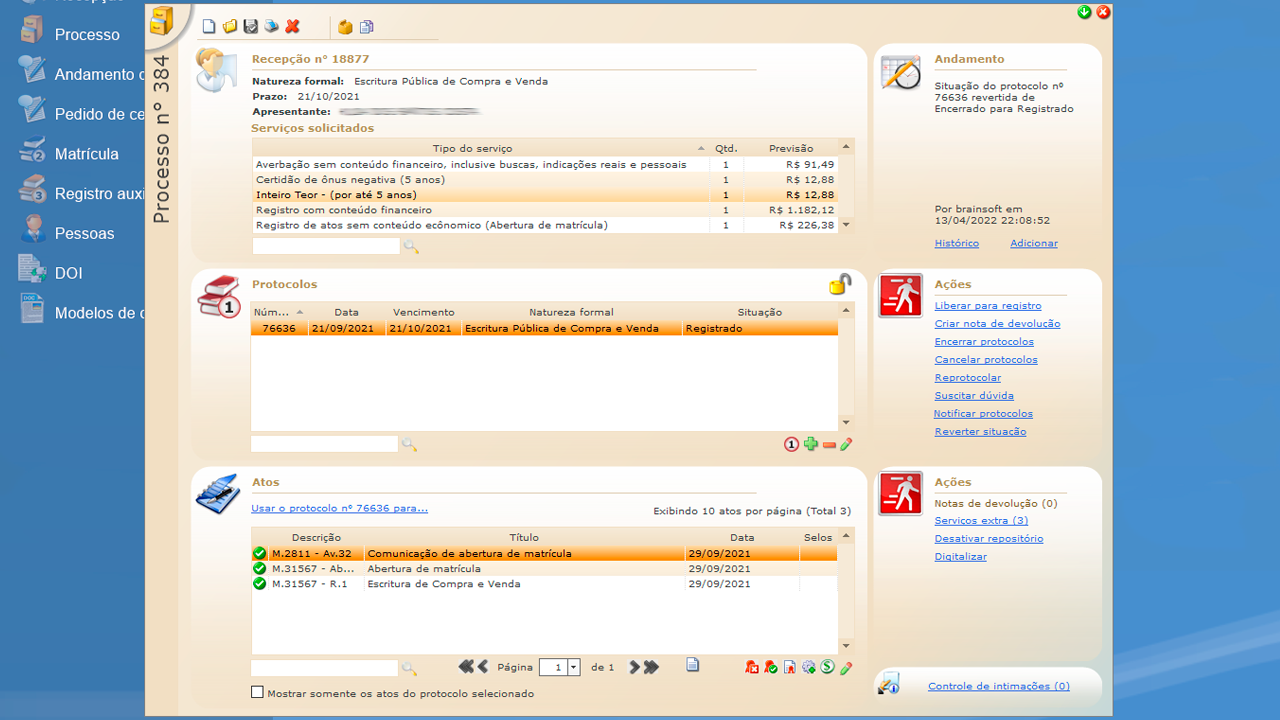Click the Adicionar link in Andamento
This screenshot has height=720, width=1280.
pyautogui.click(x=1034, y=244)
